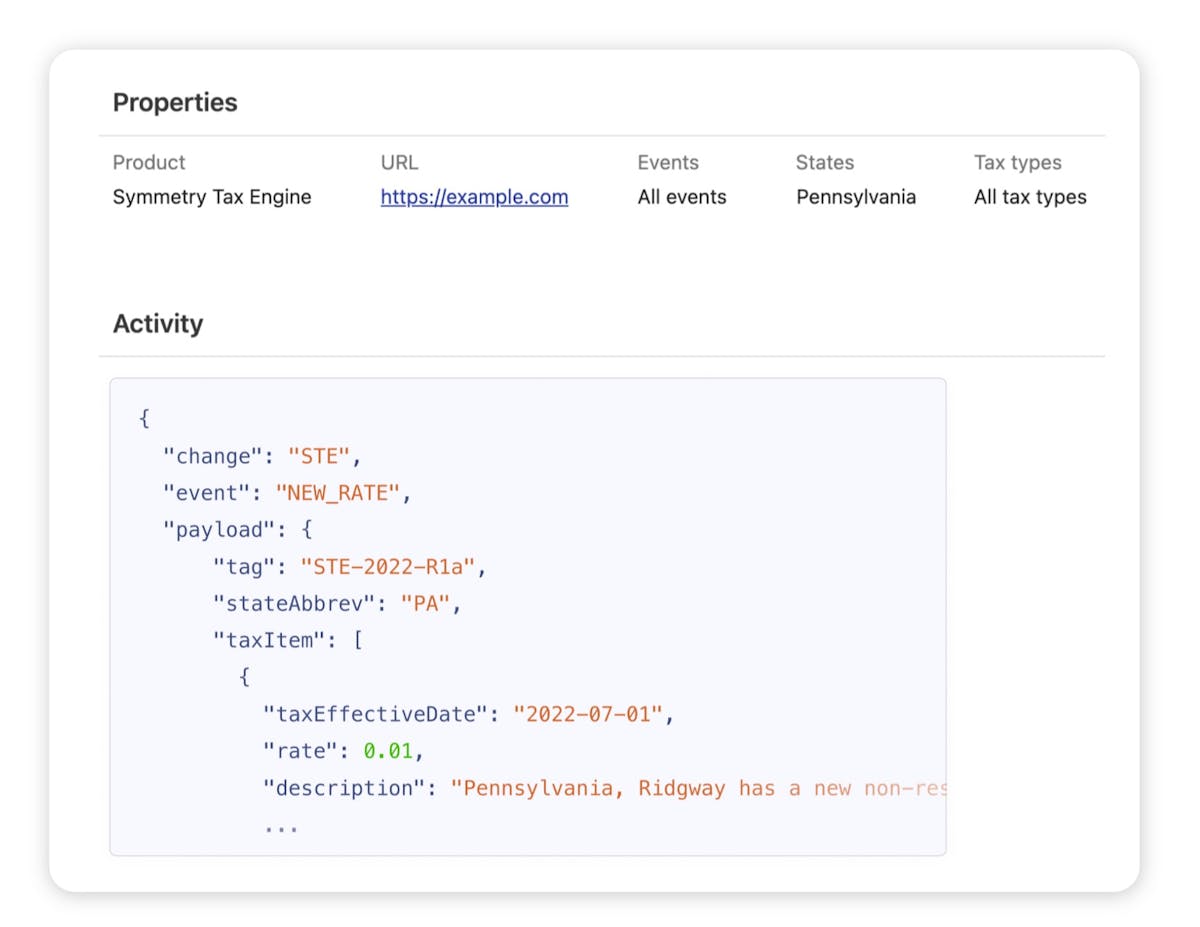The image size is (1200, 927).
Task: Click the Pennsylvania state value
Action: (856, 198)
